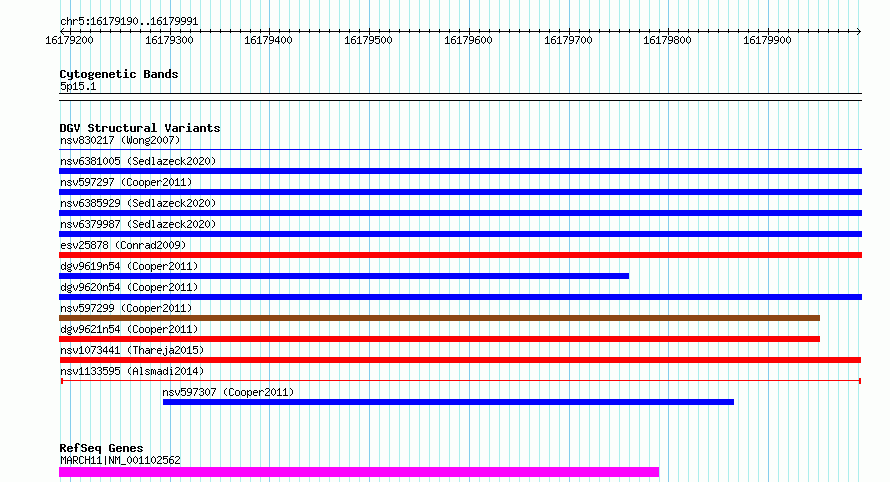Click the dgv9620n54 (Cooper2011) label
The width and height of the screenshot is (890, 482).
point(129,287)
